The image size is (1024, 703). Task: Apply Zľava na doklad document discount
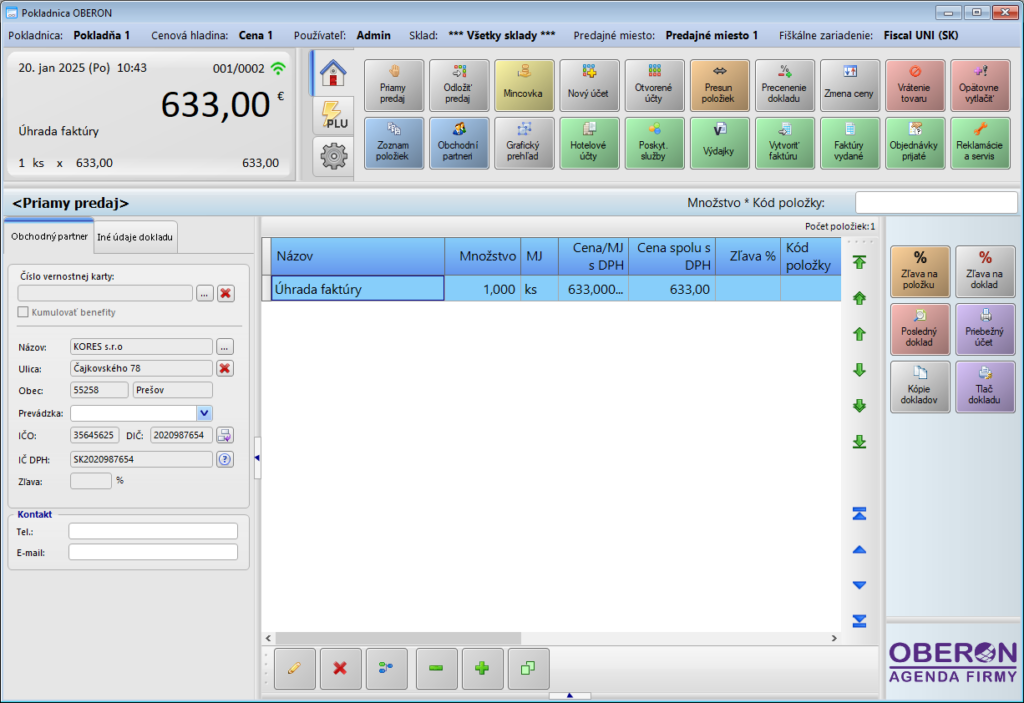point(985,271)
